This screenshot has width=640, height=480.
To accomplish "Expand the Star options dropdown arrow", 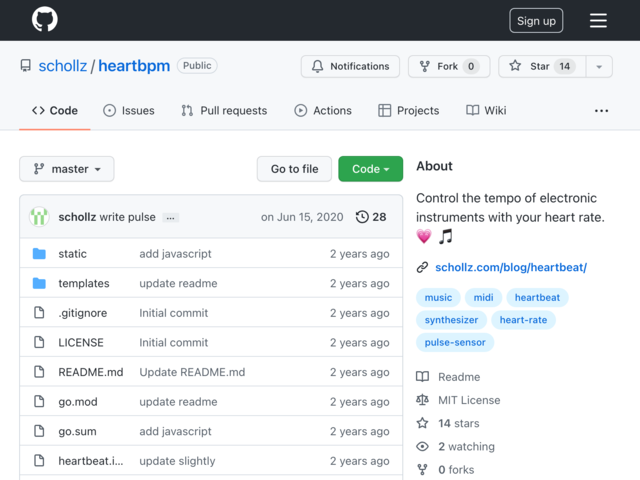I will [599, 67].
